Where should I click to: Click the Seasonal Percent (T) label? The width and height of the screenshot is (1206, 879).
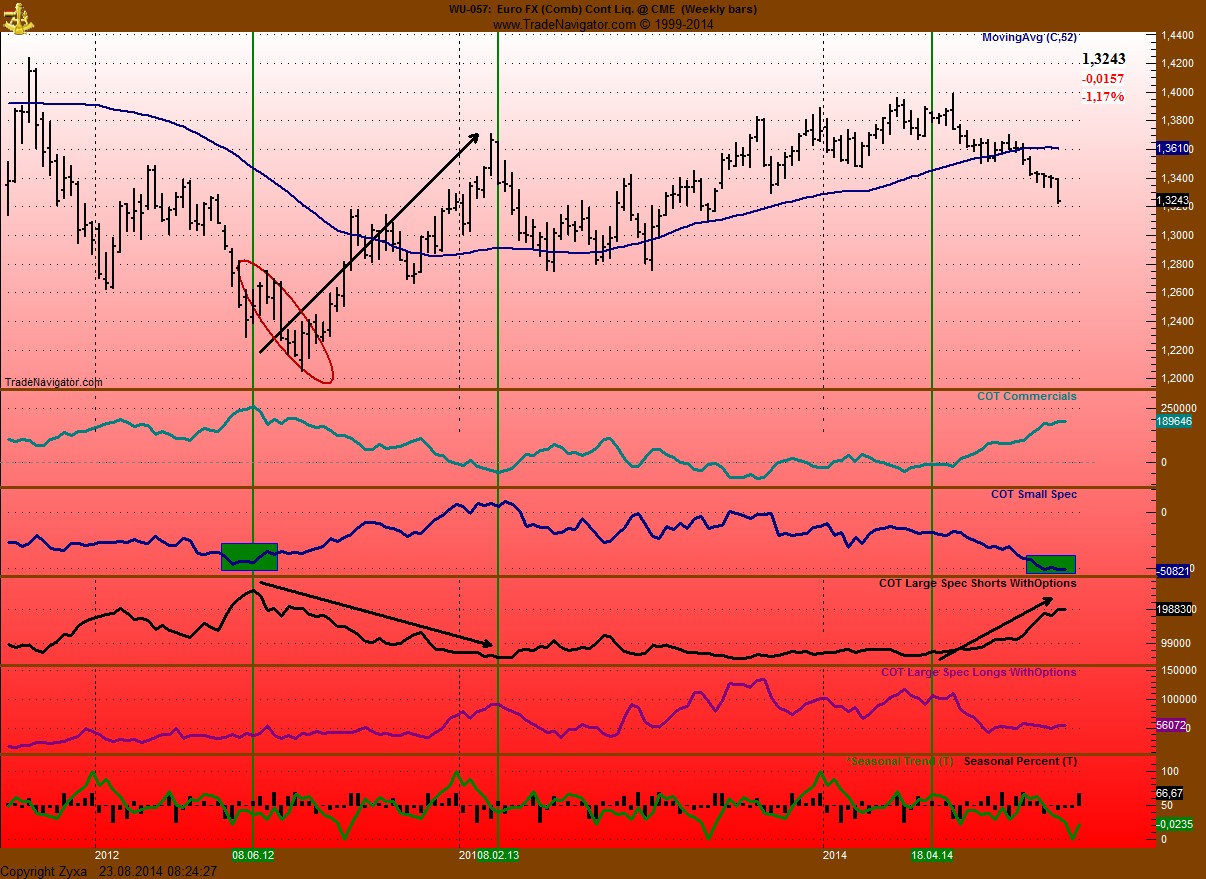(1020, 761)
